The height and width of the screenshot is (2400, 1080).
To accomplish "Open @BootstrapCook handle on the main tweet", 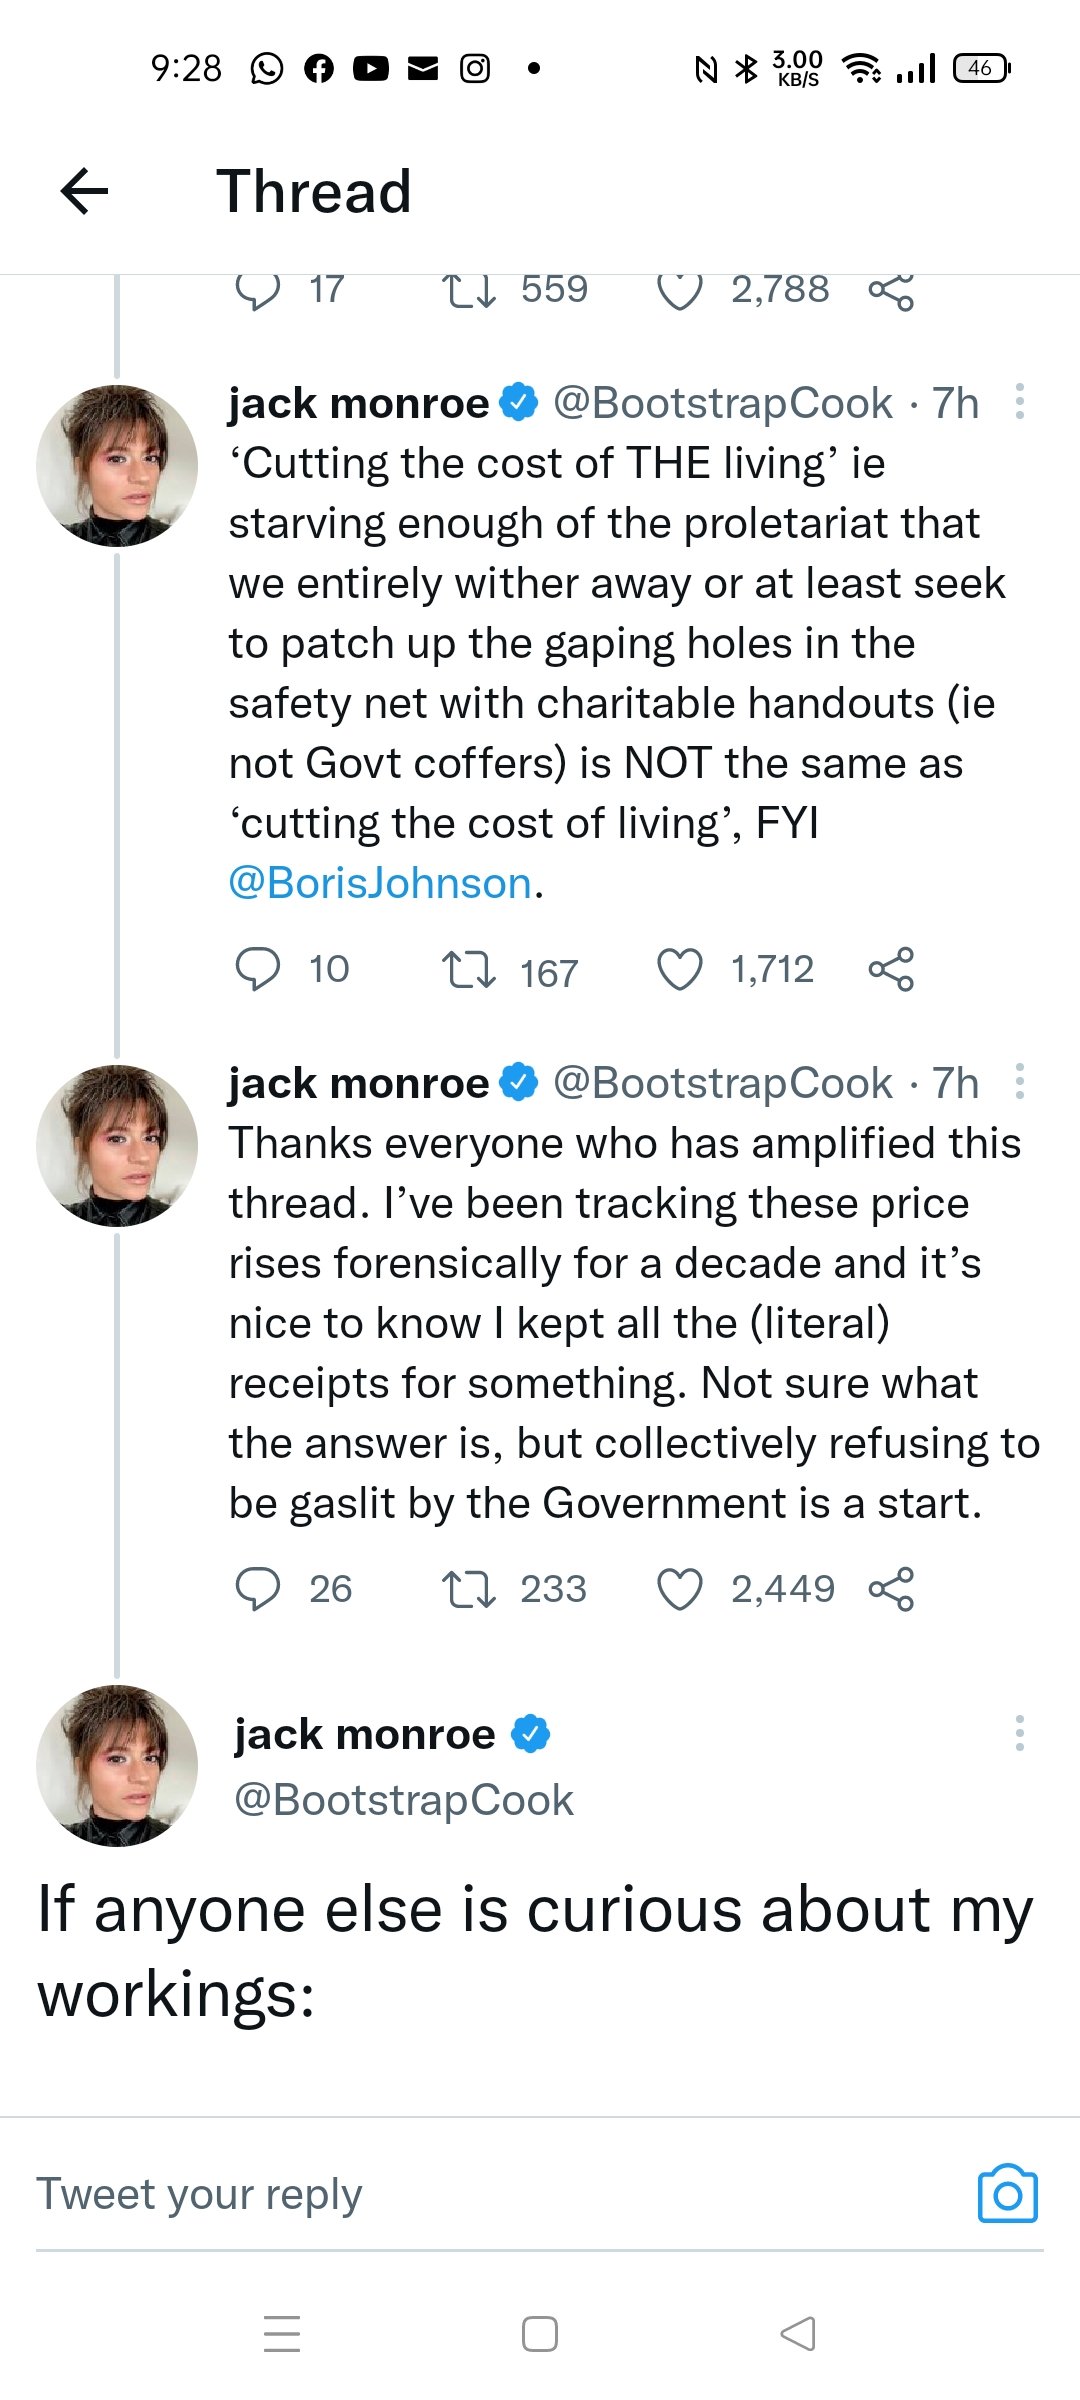I will 404,1800.
